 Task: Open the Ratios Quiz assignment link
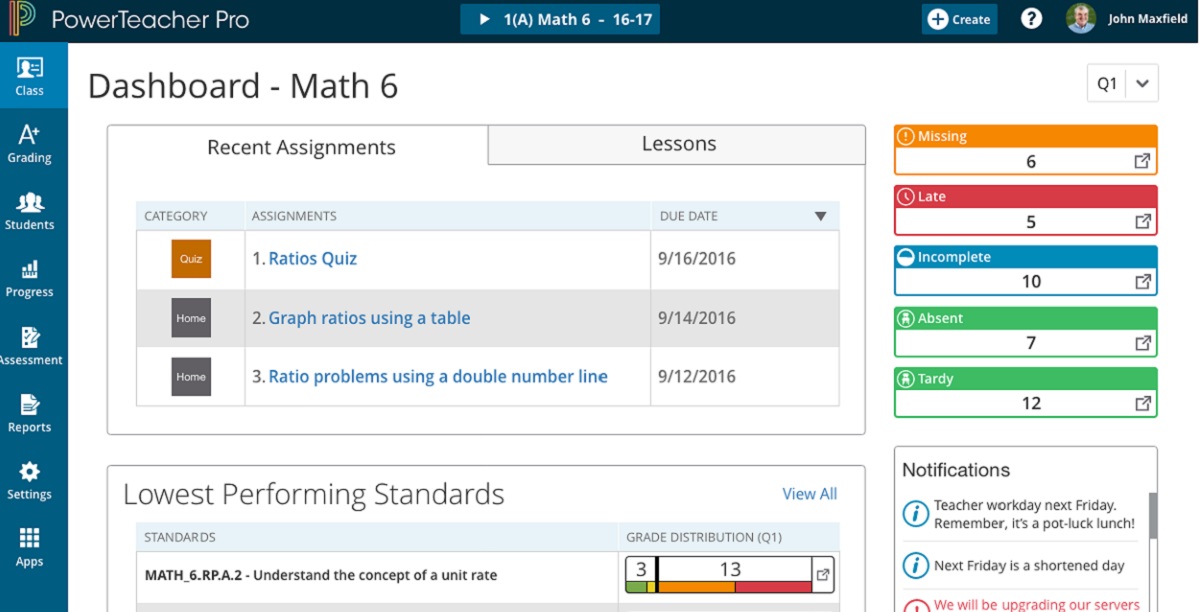click(312, 259)
